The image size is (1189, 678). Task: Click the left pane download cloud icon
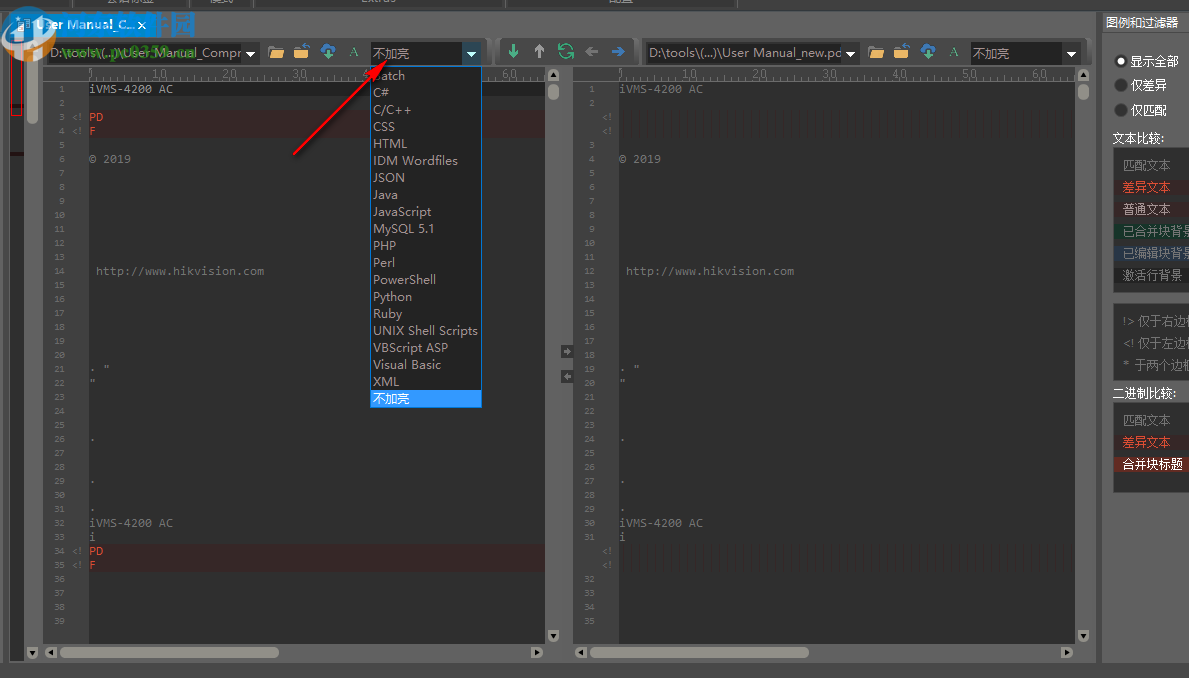[328, 53]
